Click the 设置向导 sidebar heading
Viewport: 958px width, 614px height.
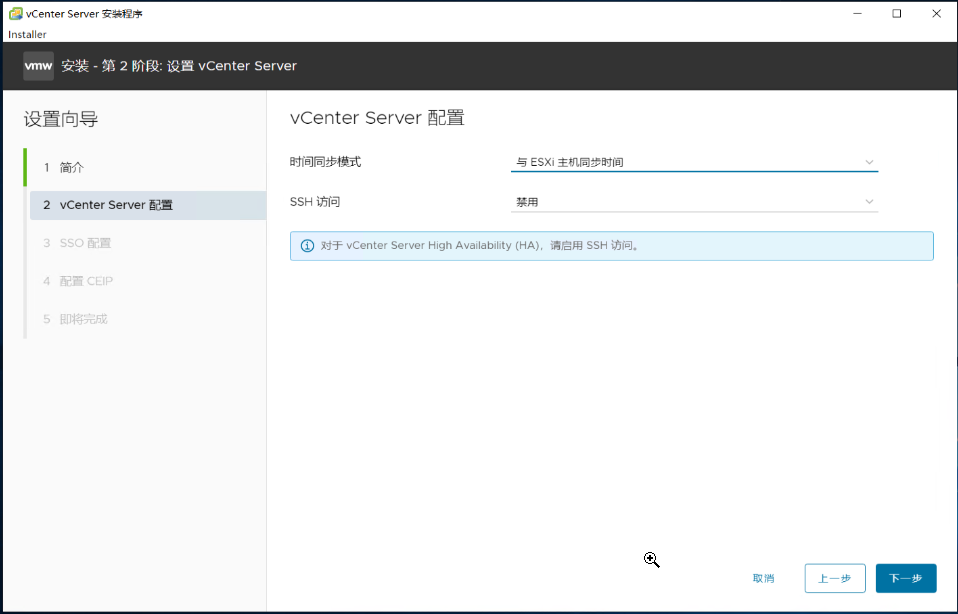[61, 119]
